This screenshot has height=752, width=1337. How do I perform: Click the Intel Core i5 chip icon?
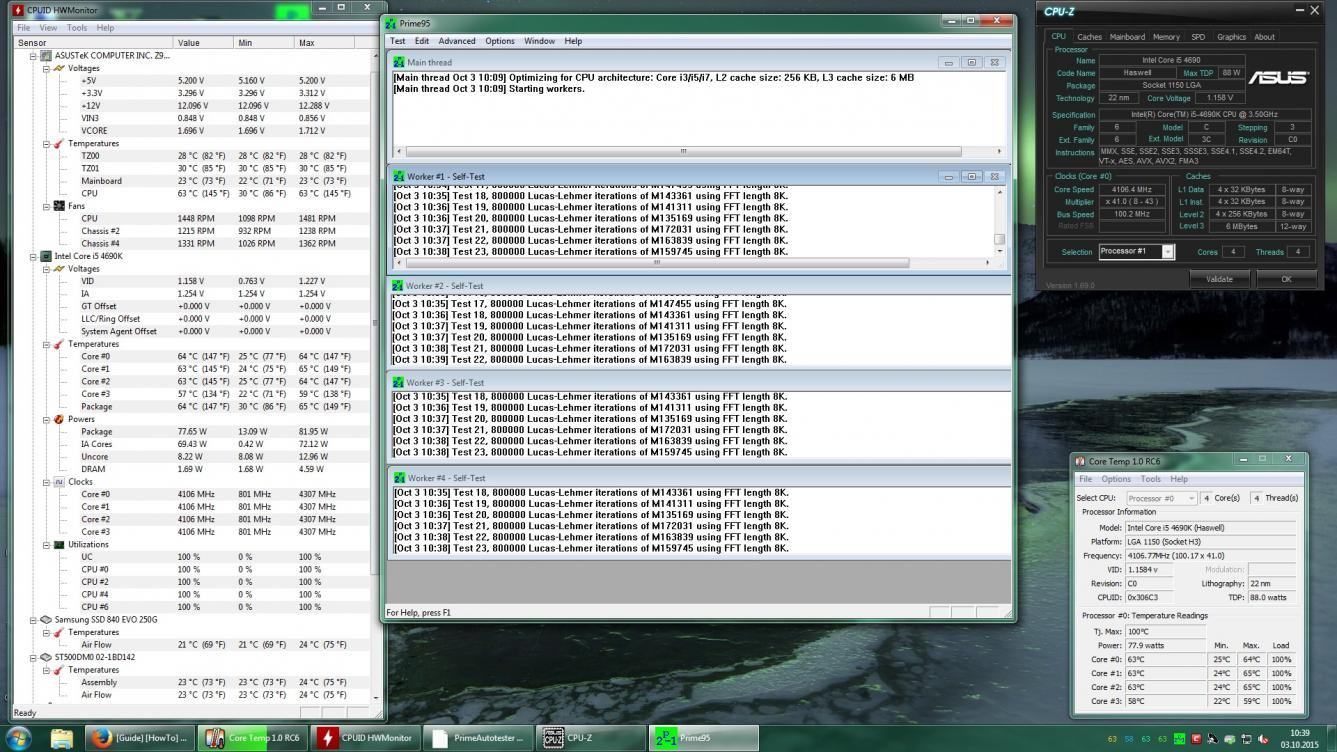pos(46,256)
